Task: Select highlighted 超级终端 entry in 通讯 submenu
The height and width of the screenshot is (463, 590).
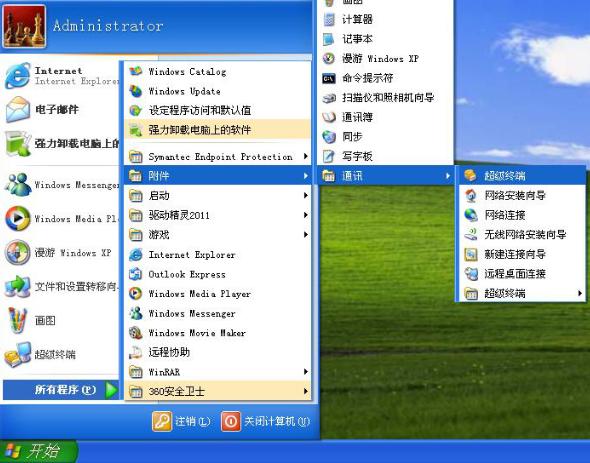Action: (522, 175)
